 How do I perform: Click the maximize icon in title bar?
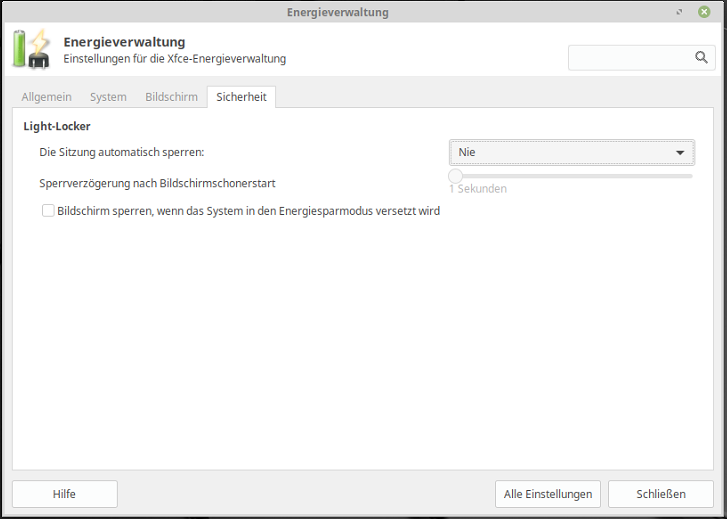(x=680, y=12)
